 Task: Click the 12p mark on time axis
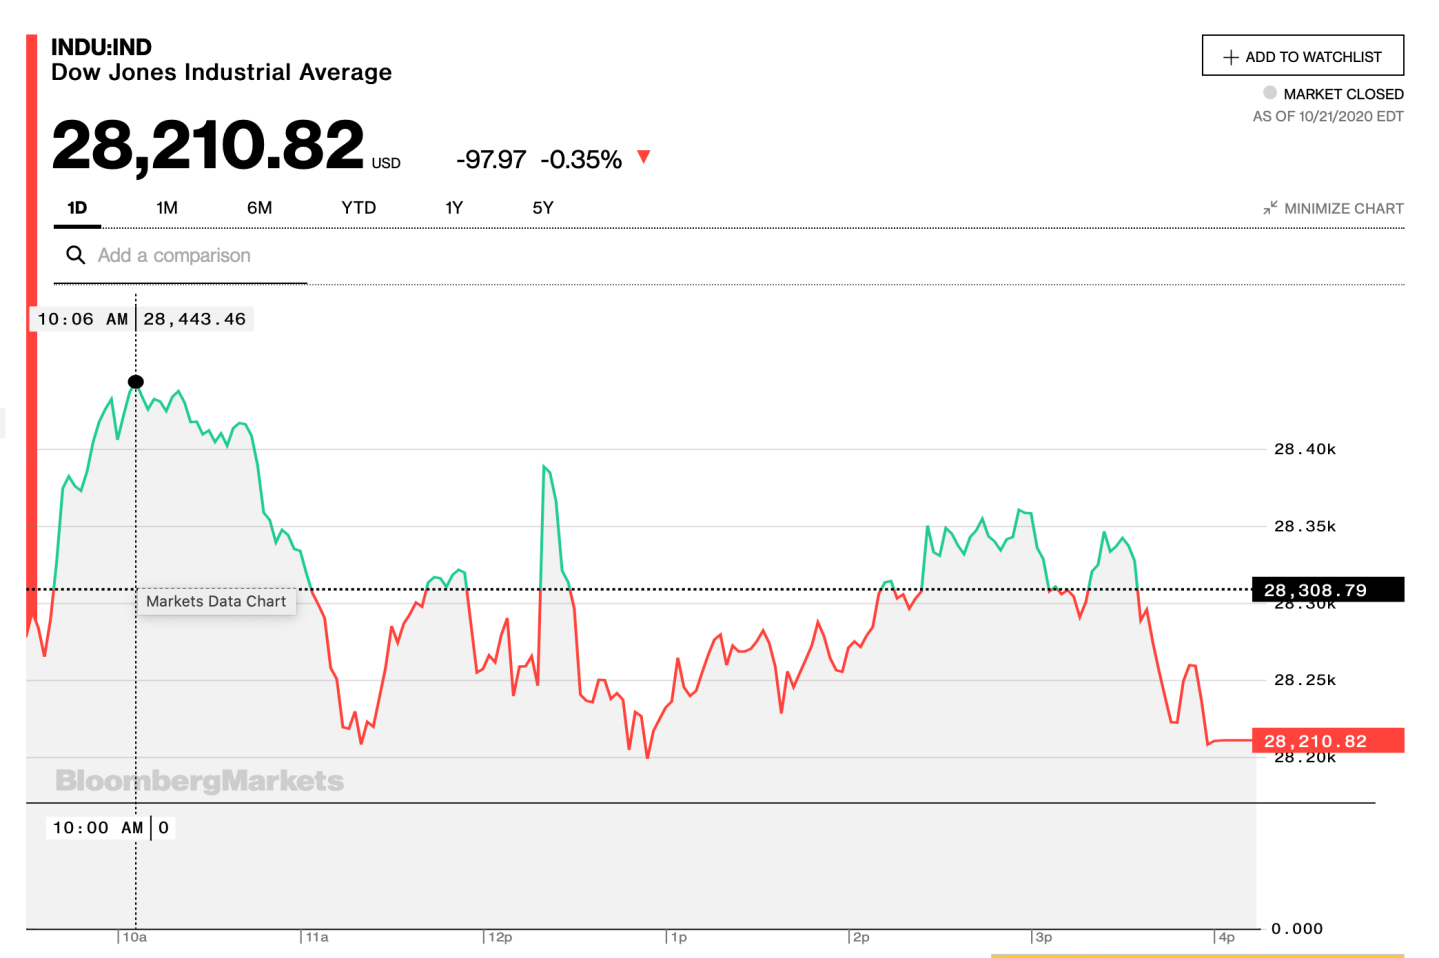tap(500, 938)
